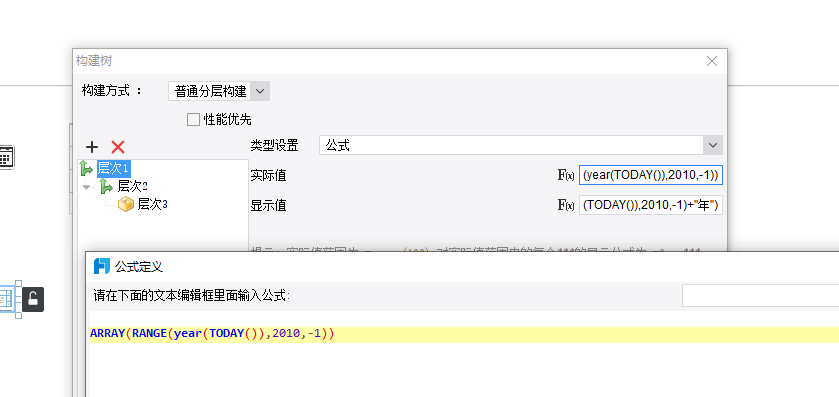Screen dimensions: 839x397
Task: Click the 层次2 branch icon
Action: pyautogui.click(x=106, y=186)
